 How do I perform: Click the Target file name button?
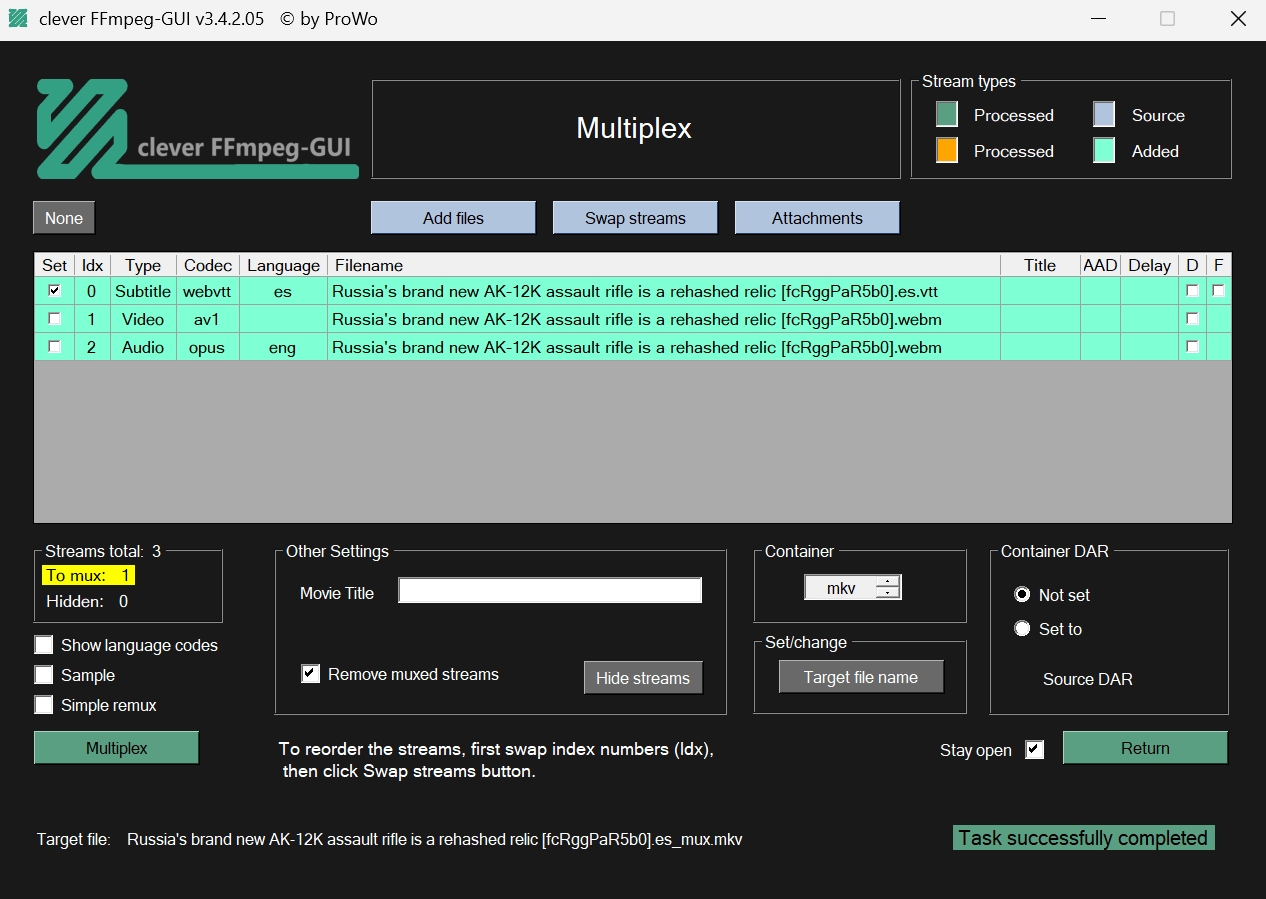tap(861, 677)
